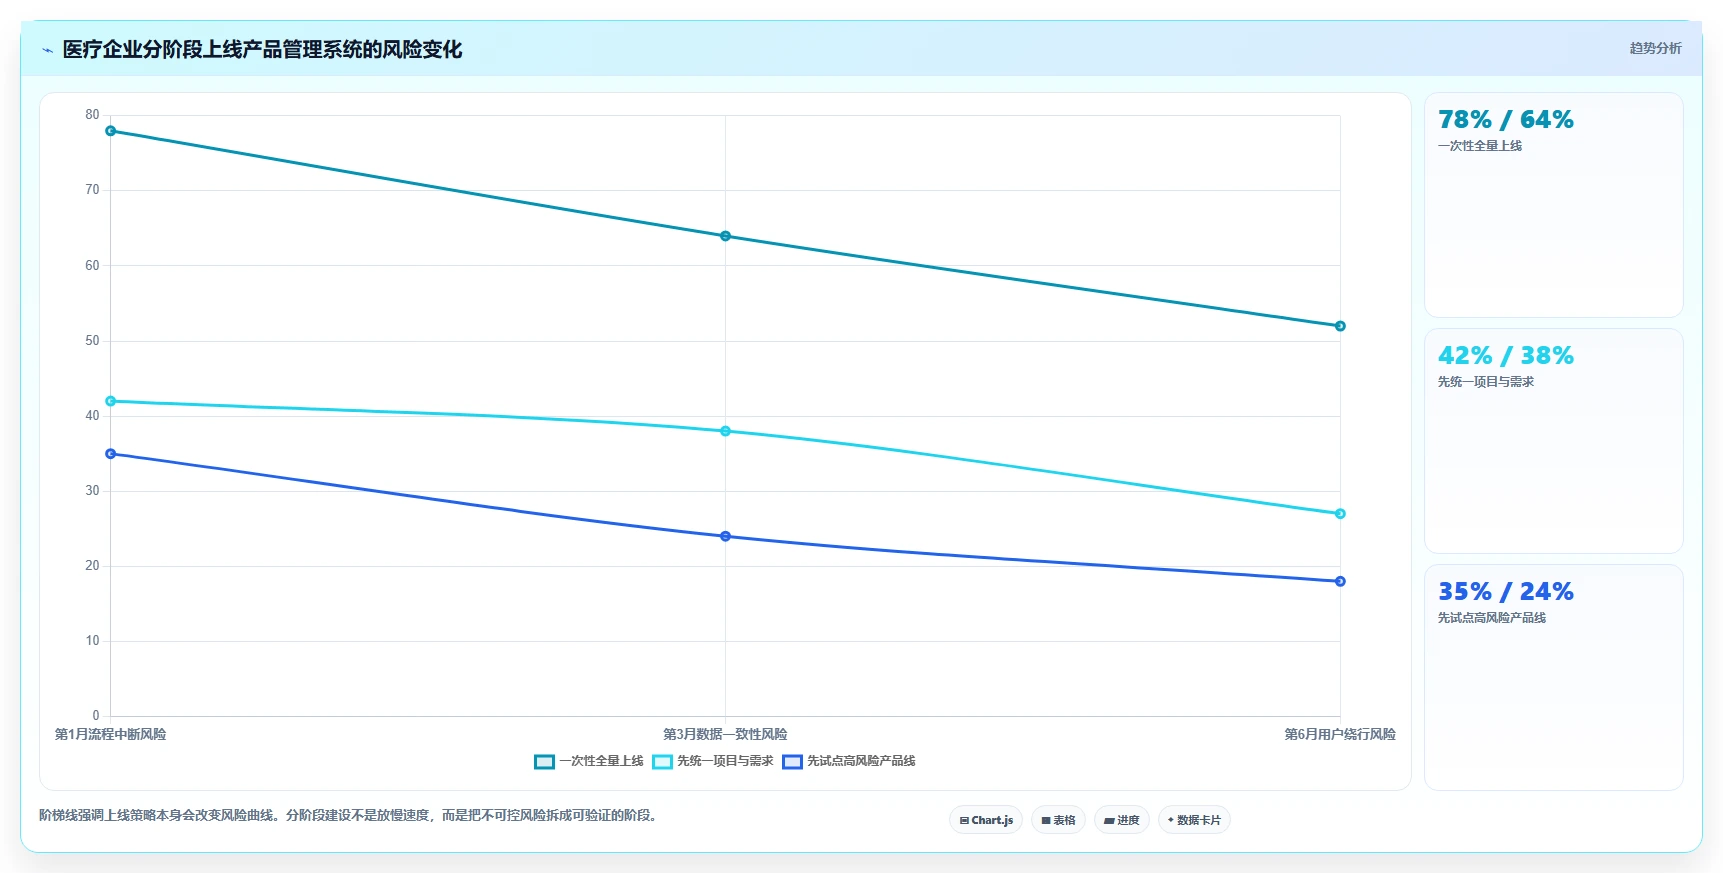Toggle the 先统一项目与需求 legend entry
This screenshot has height=873, width=1723.
(713, 761)
